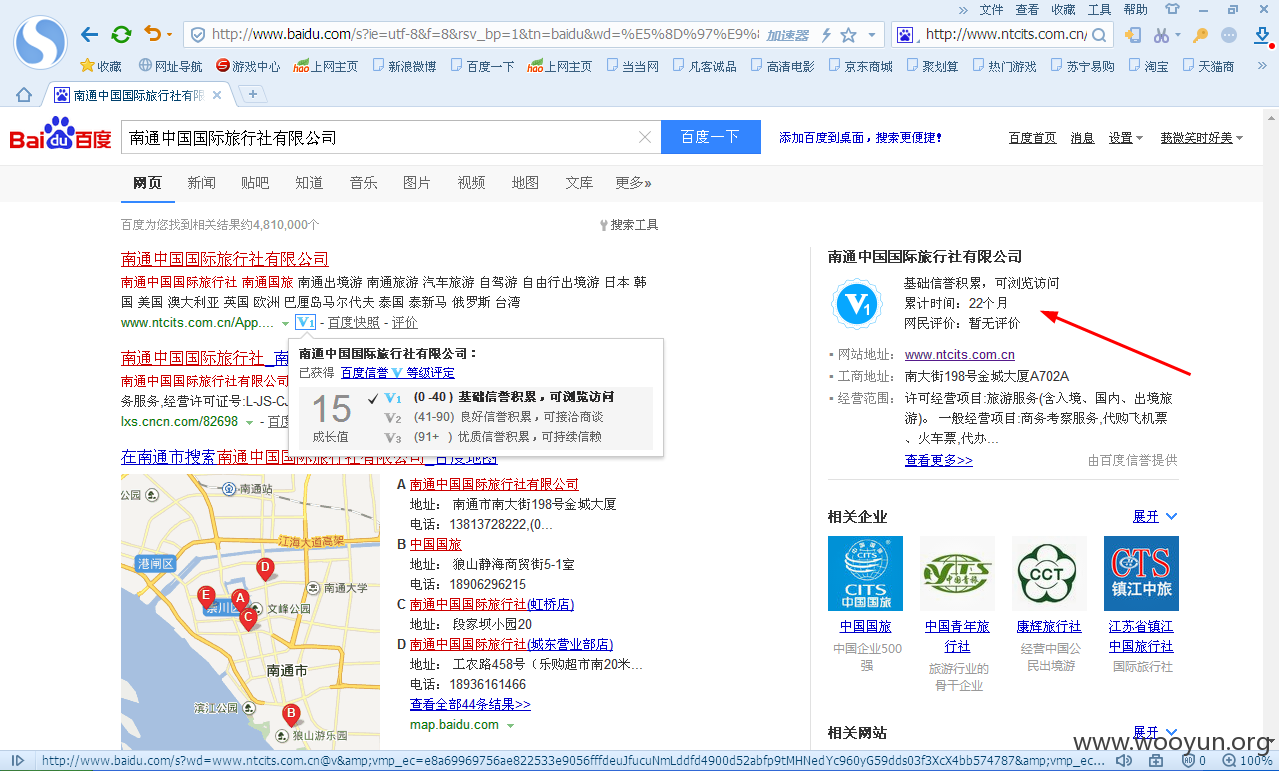Close the 南通中国国际旅行社 tab
Image resolution: width=1279 pixels, height=771 pixels.
point(217,95)
